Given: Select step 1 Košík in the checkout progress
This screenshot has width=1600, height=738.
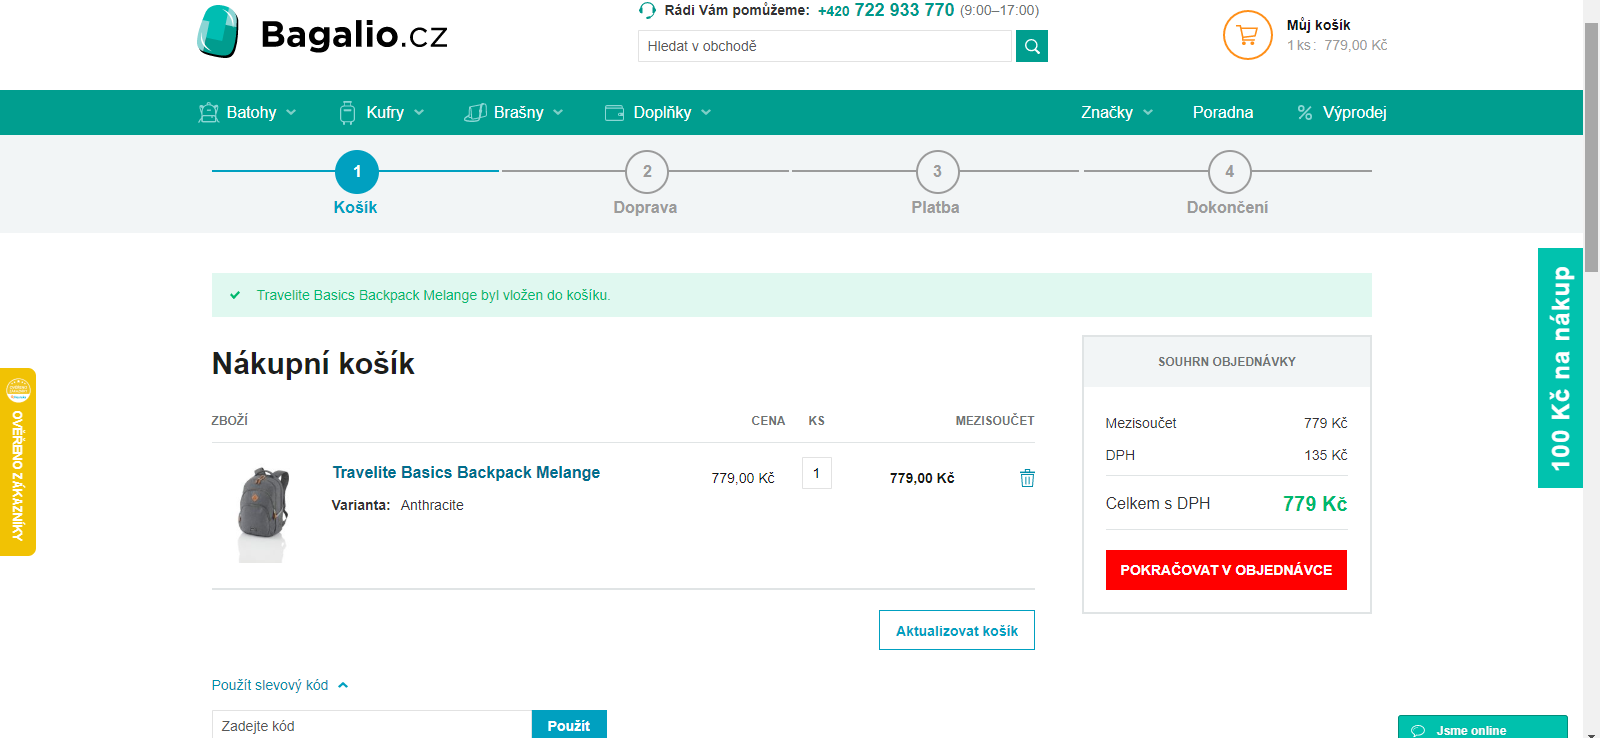Looking at the screenshot, I should (x=356, y=184).
